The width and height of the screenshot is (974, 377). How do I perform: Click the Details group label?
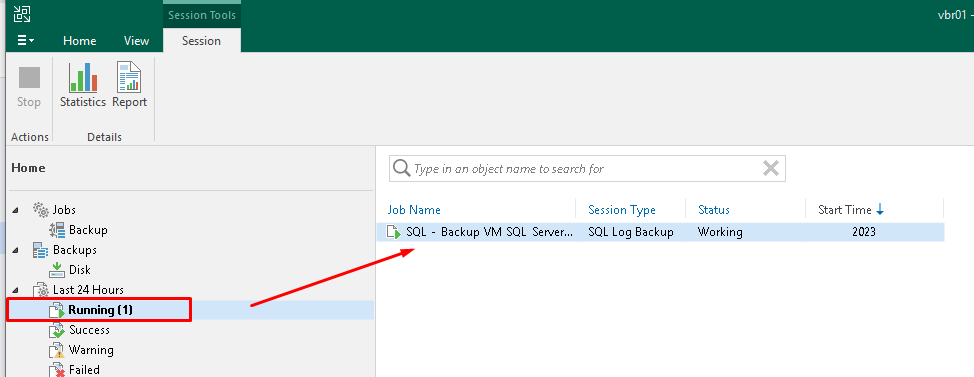tap(104, 137)
